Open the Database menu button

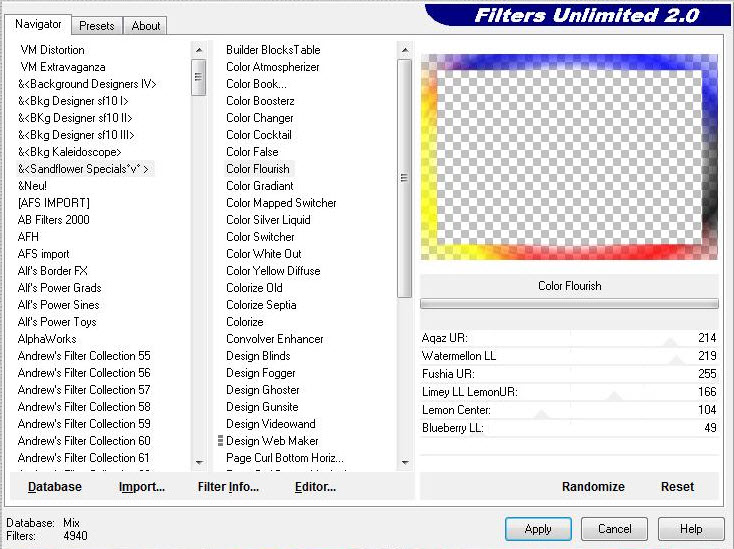point(55,487)
